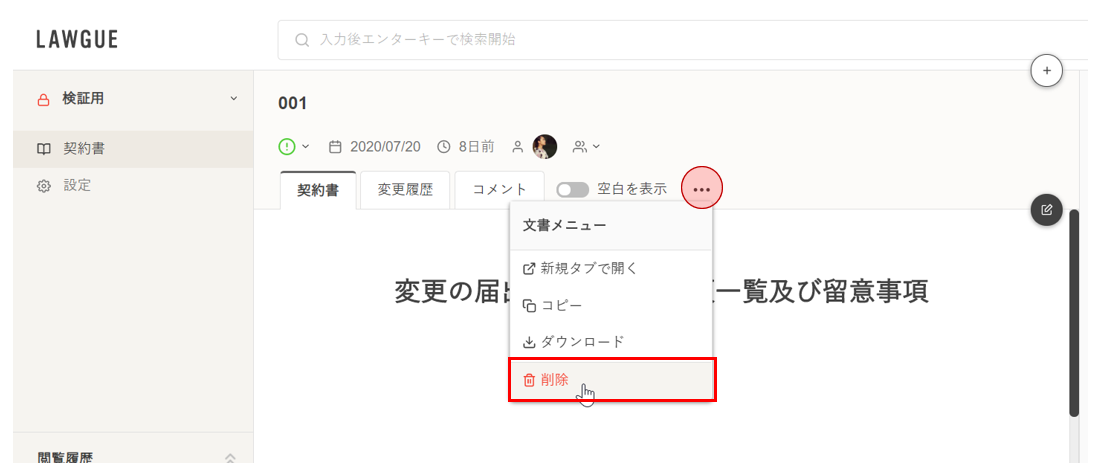Viewport: 1098px width, 475px height.
Task: Click the round plus button at top right
Action: (x=1046, y=71)
